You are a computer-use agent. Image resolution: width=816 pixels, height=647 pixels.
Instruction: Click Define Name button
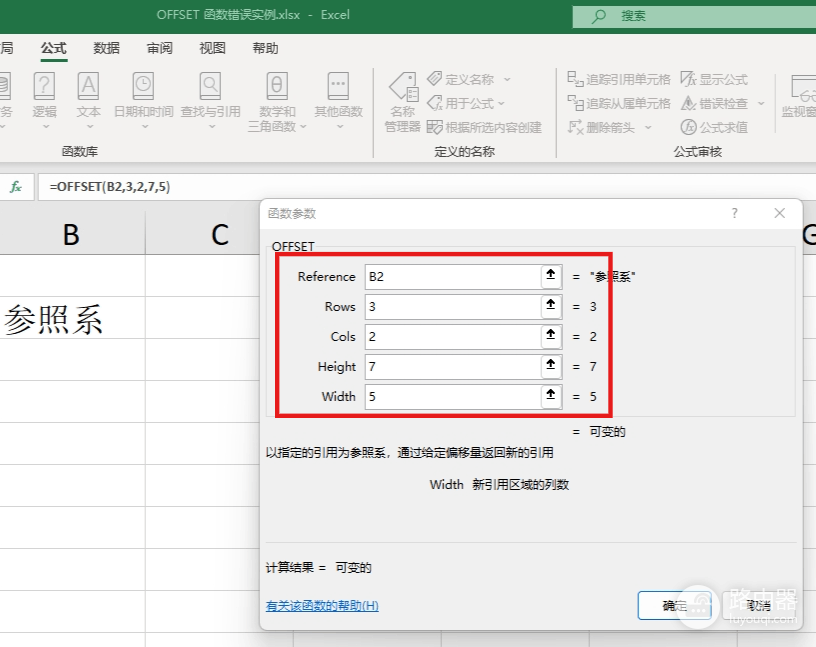point(461,79)
